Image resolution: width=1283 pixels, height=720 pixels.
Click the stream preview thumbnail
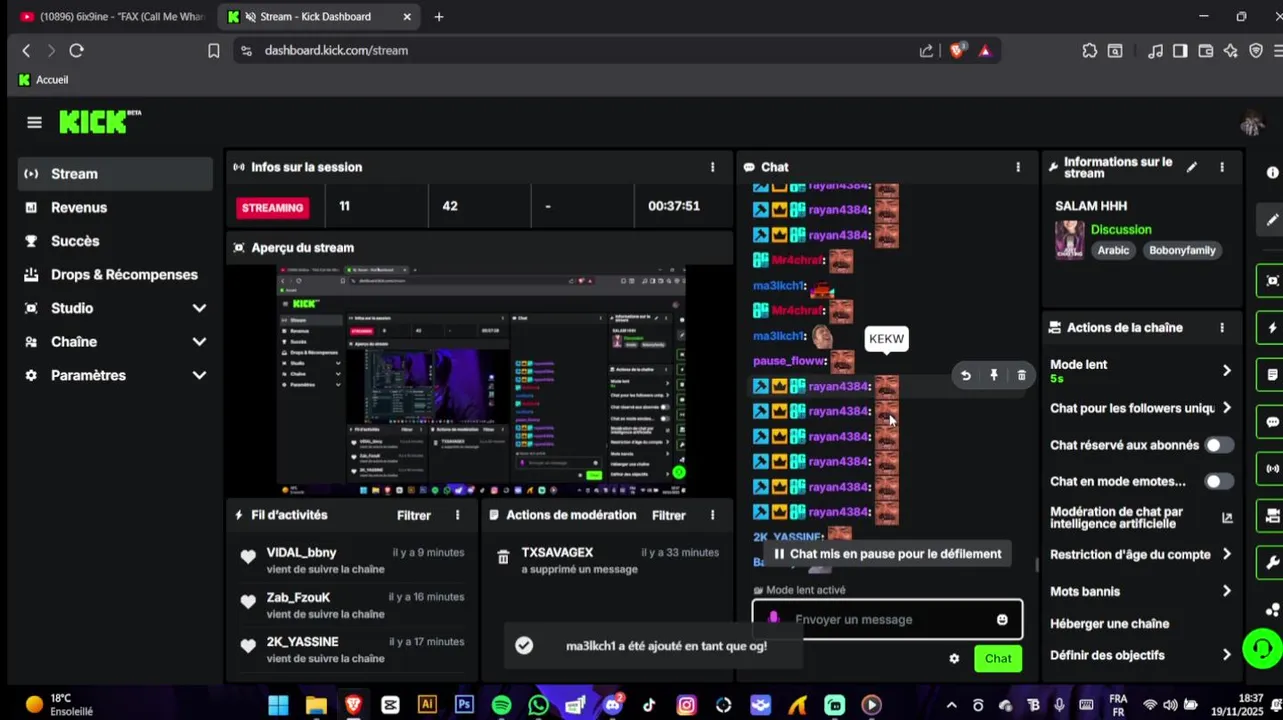[481, 381]
